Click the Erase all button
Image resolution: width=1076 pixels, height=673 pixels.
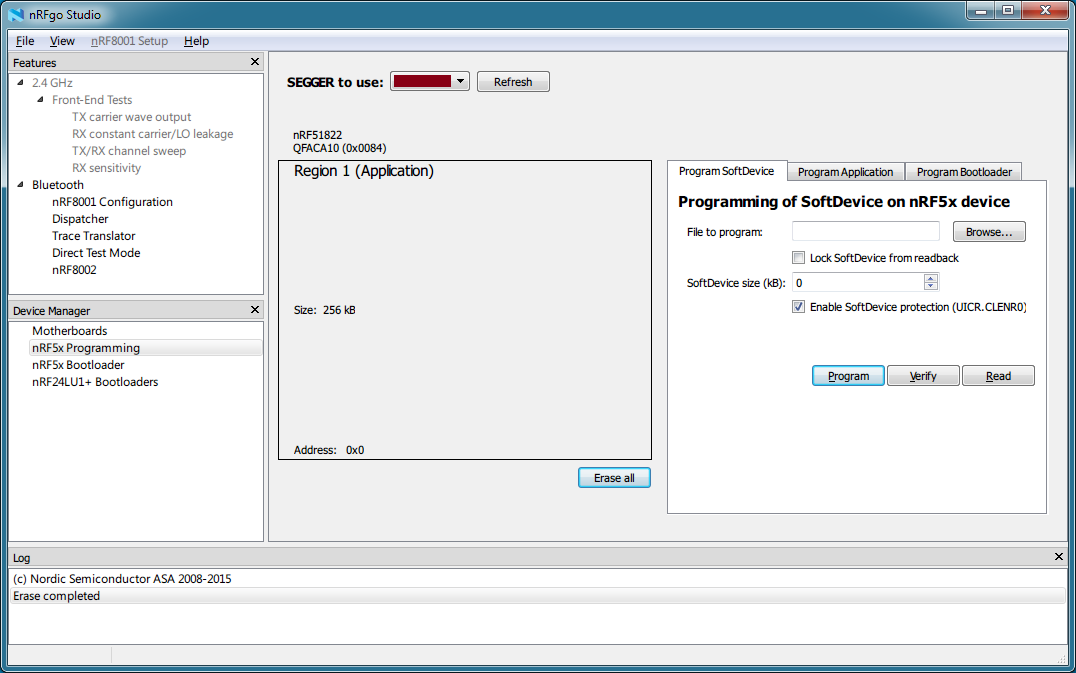(614, 478)
